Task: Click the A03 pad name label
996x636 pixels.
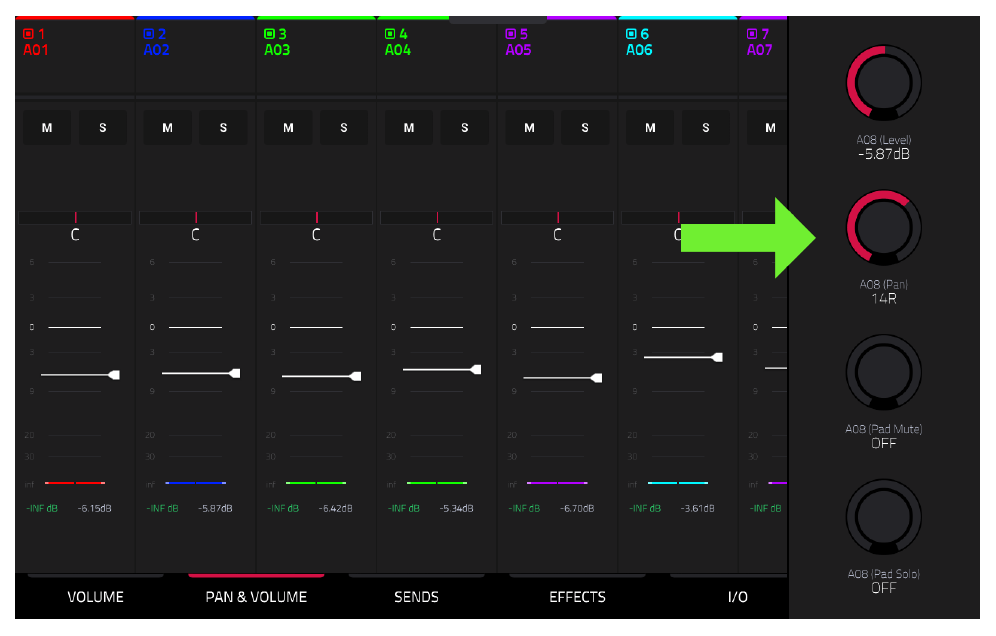Action: (x=277, y=50)
